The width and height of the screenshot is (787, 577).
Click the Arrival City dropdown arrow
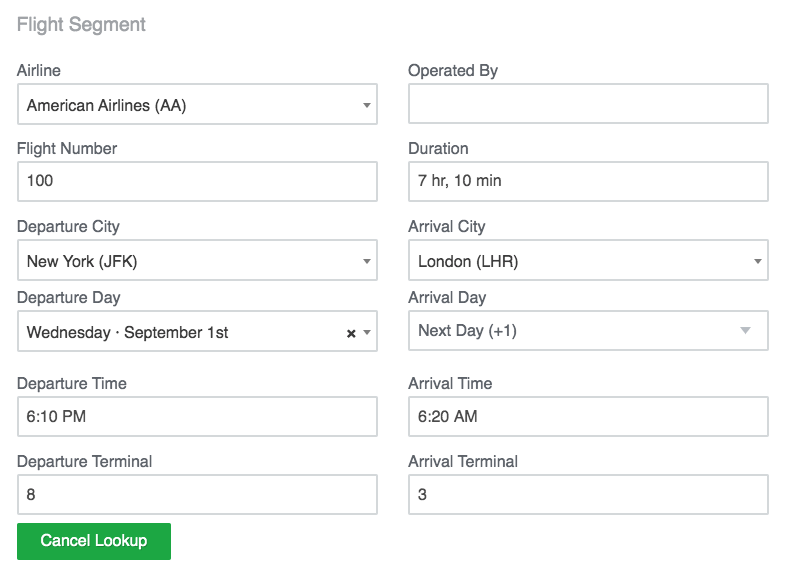[x=757, y=262]
